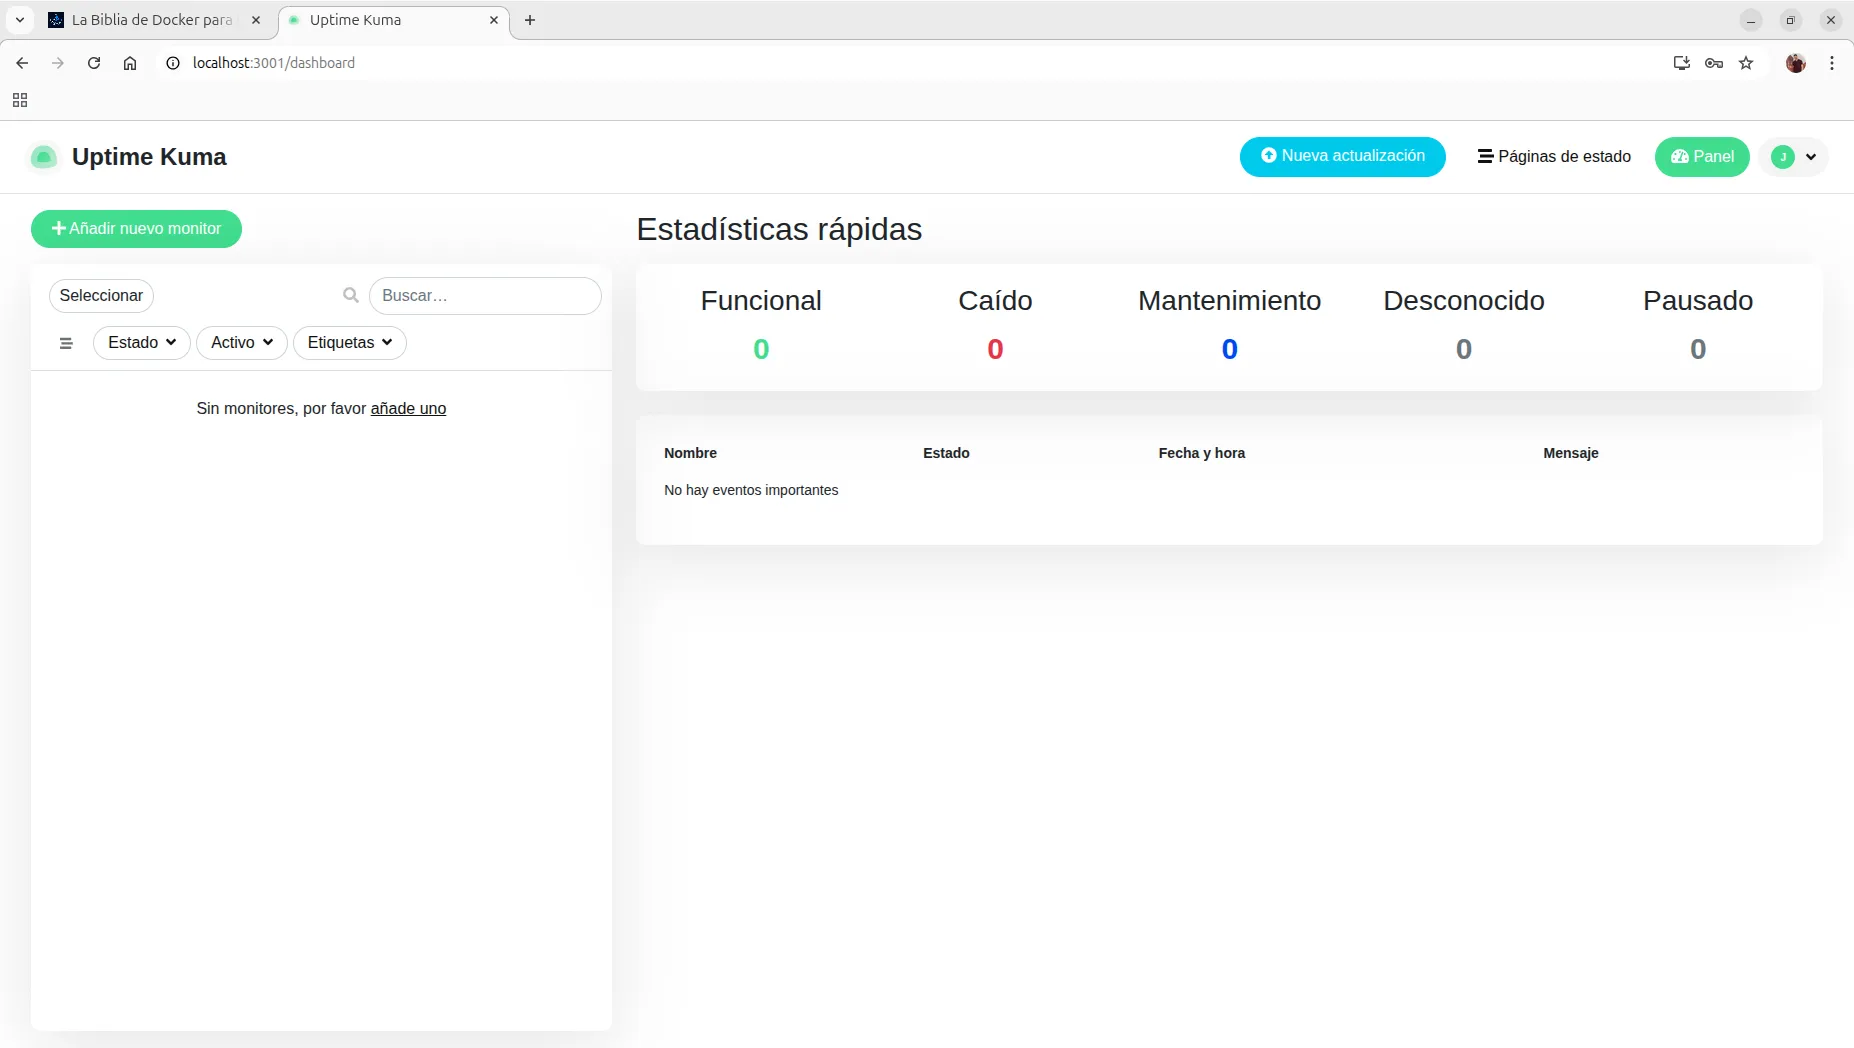
Task: Go back in browser history
Action: pos(22,63)
